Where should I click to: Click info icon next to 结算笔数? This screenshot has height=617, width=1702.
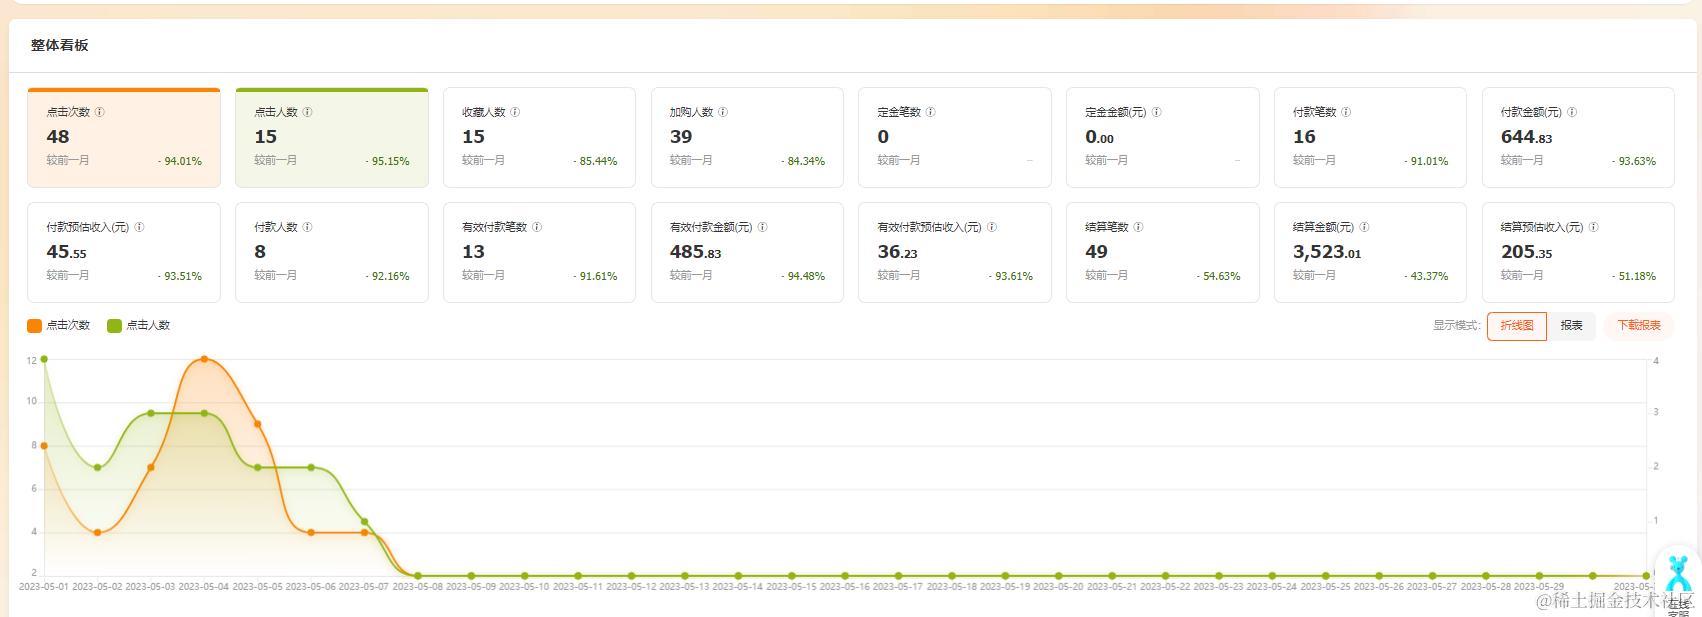click(x=1139, y=227)
